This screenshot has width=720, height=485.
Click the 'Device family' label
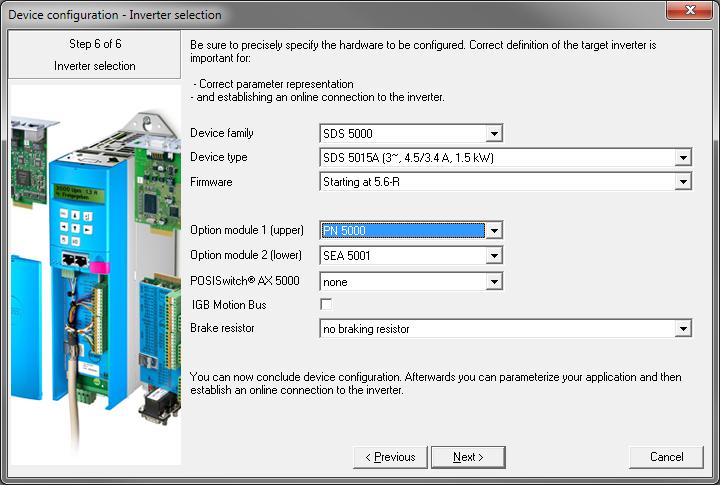coord(222,133)
